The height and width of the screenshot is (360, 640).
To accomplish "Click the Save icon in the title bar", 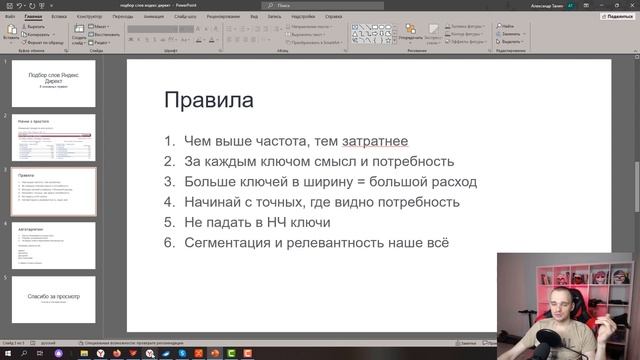I will (9, 6).
